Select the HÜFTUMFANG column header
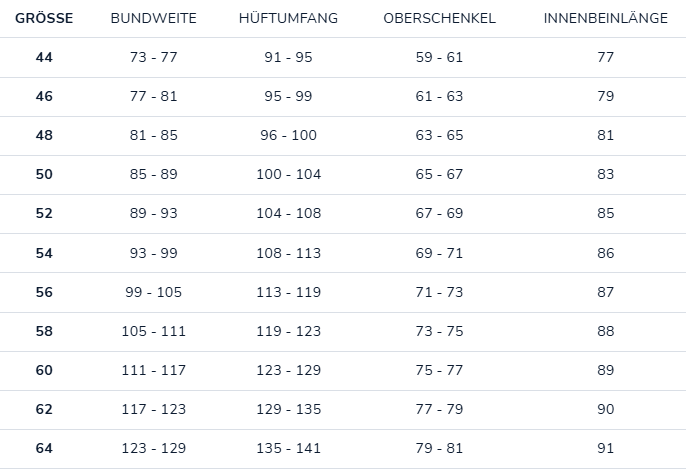The width and height of the screenshot is (686, 469). 288,19
